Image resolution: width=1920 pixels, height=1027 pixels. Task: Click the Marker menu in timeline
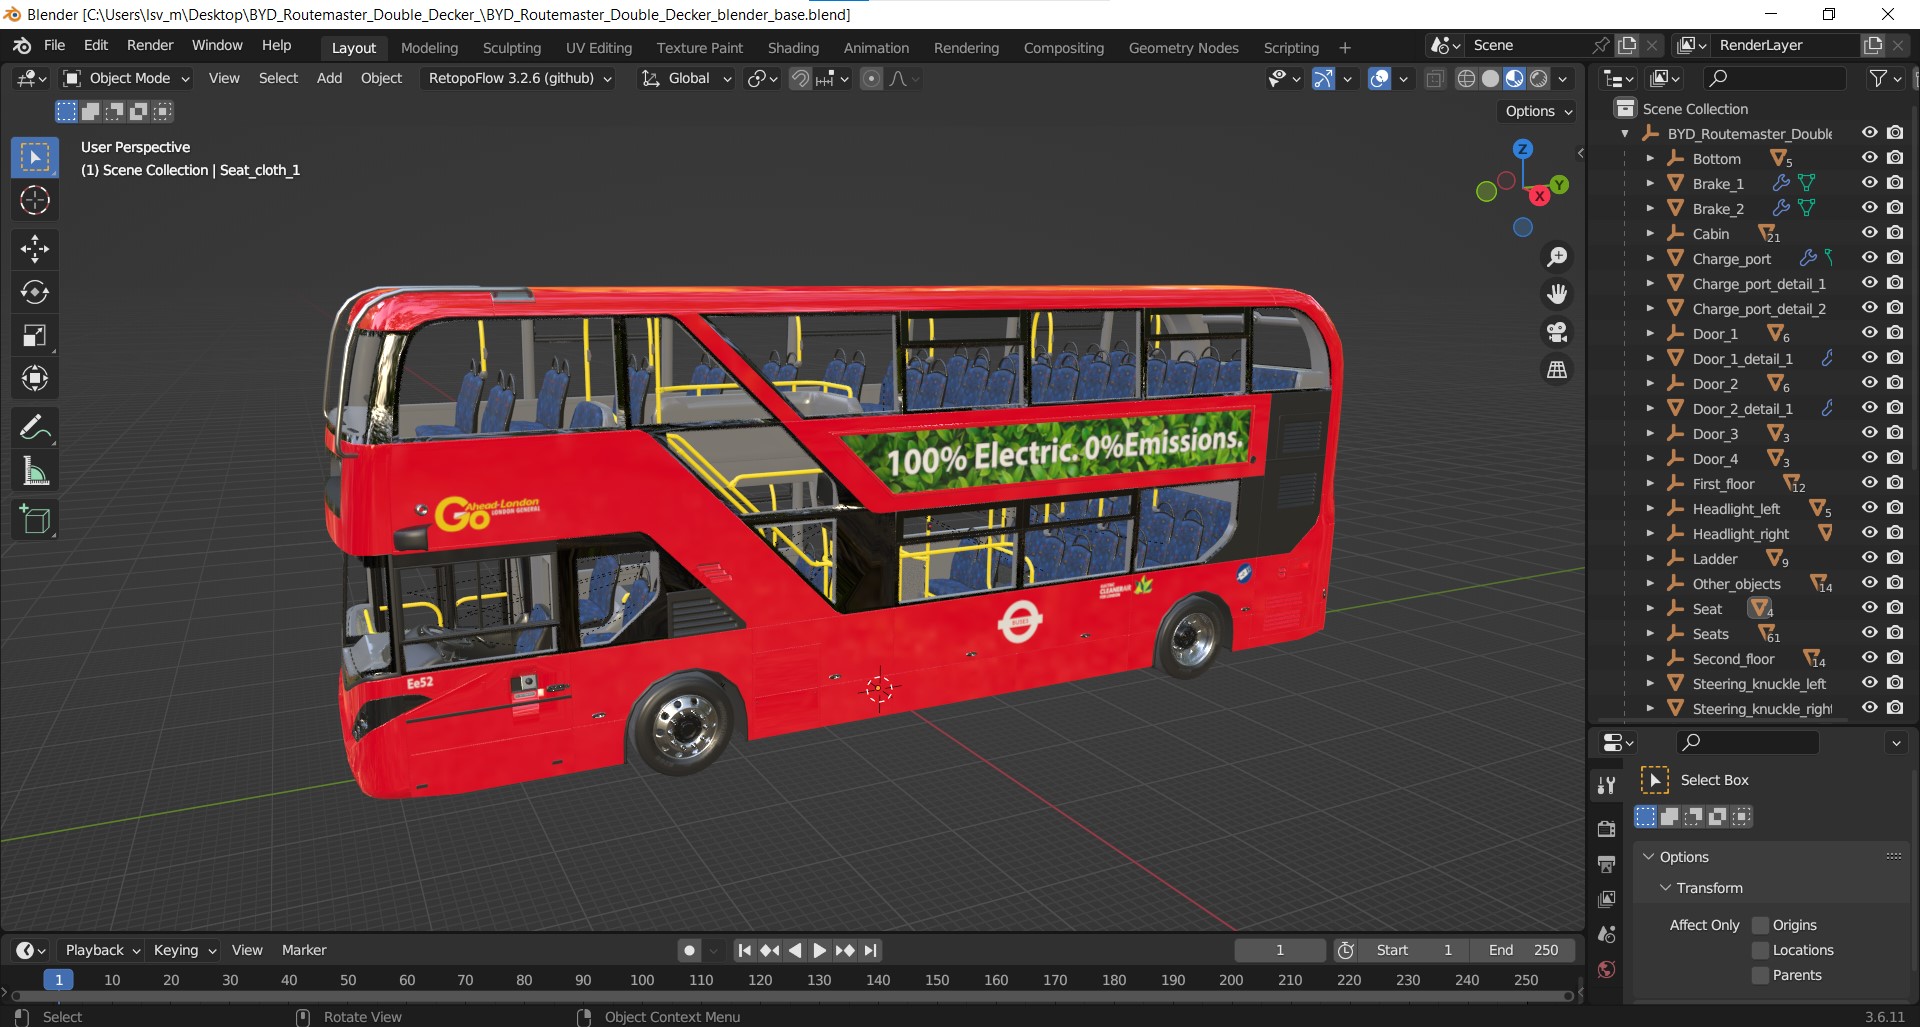coord(304,950)
